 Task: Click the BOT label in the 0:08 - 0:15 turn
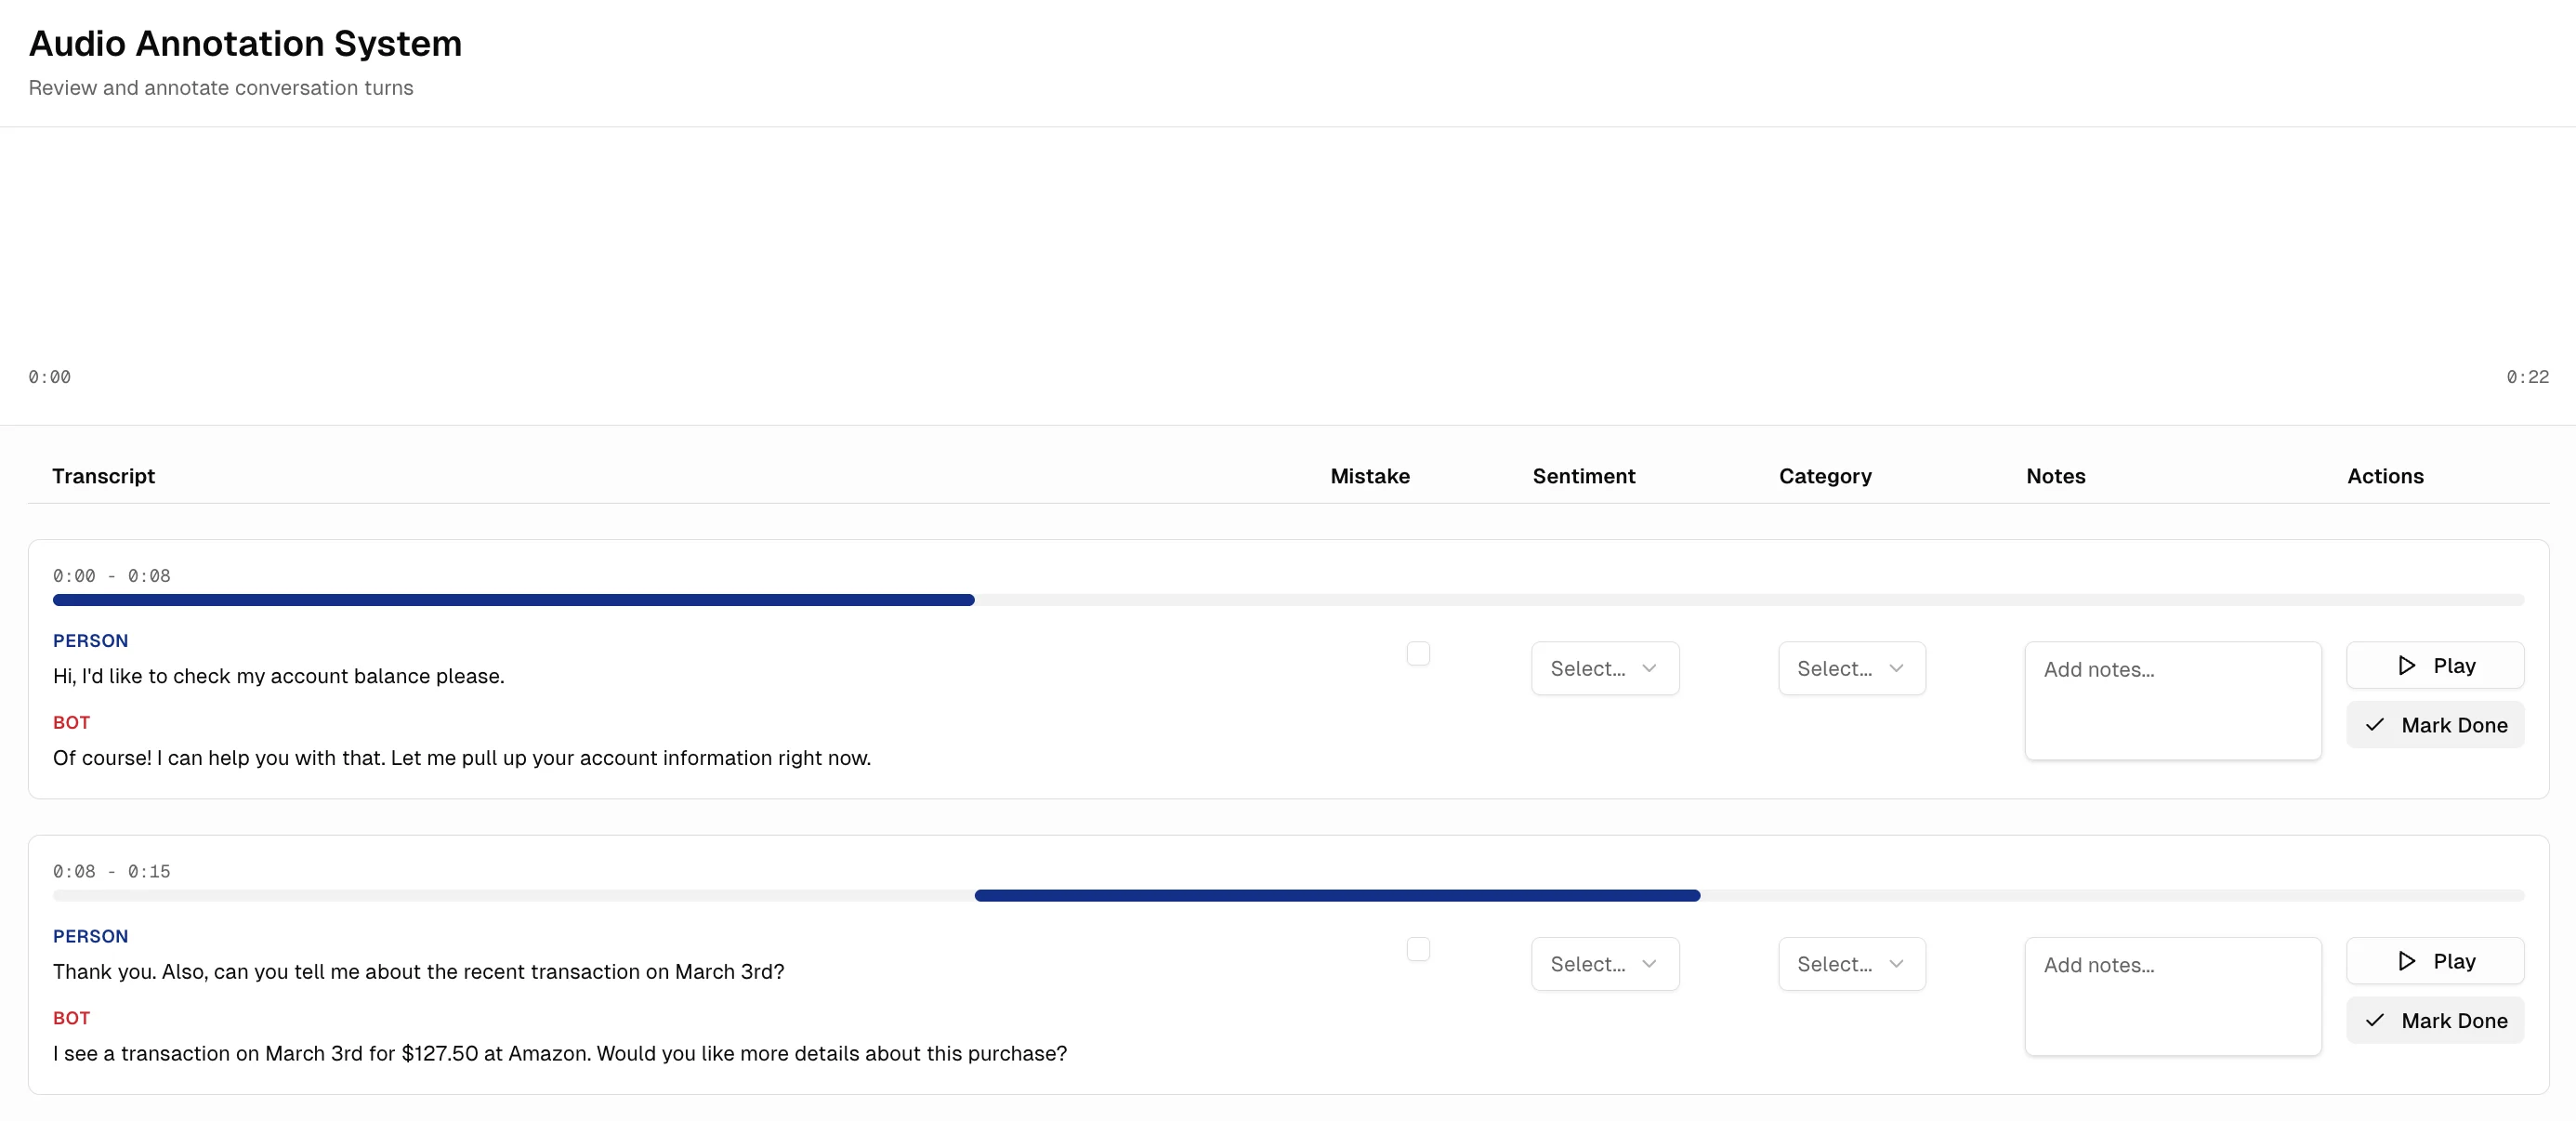[72, 1018]
